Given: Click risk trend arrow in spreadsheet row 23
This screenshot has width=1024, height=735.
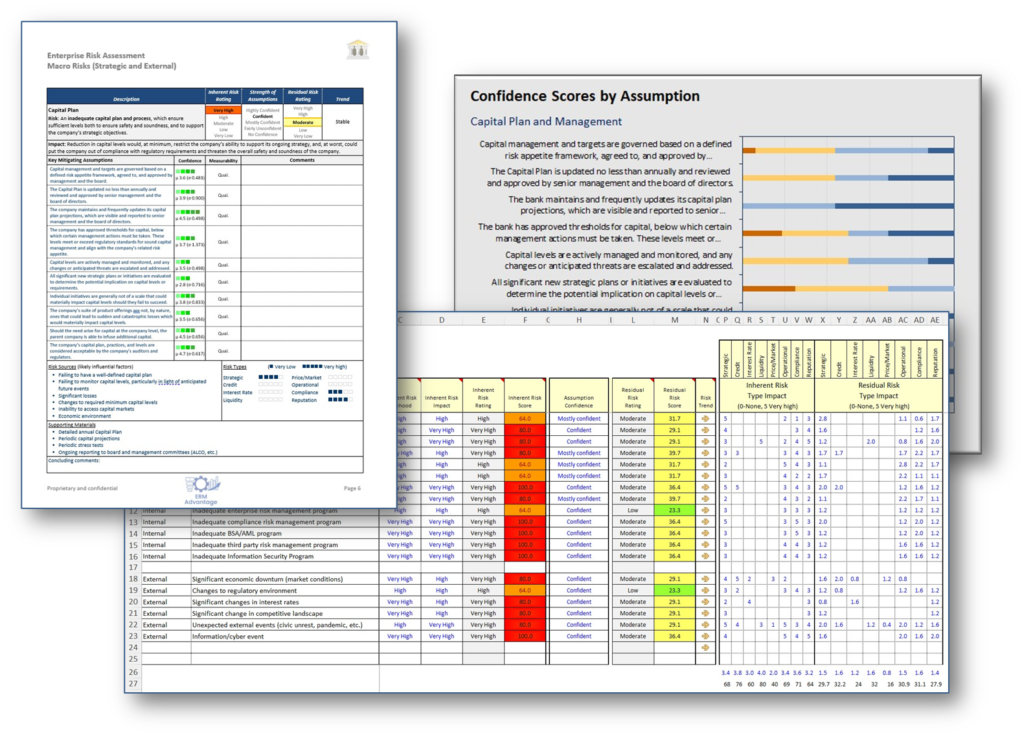Looking at the screenshot, I should coord(704,636).
